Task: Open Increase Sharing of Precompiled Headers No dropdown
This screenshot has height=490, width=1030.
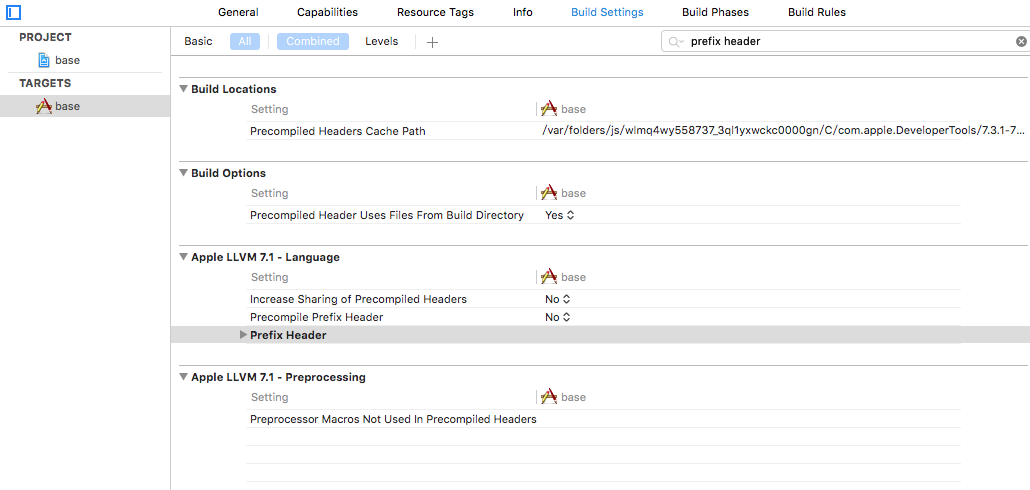Action: pyautogui.click(x=558, y=299)
